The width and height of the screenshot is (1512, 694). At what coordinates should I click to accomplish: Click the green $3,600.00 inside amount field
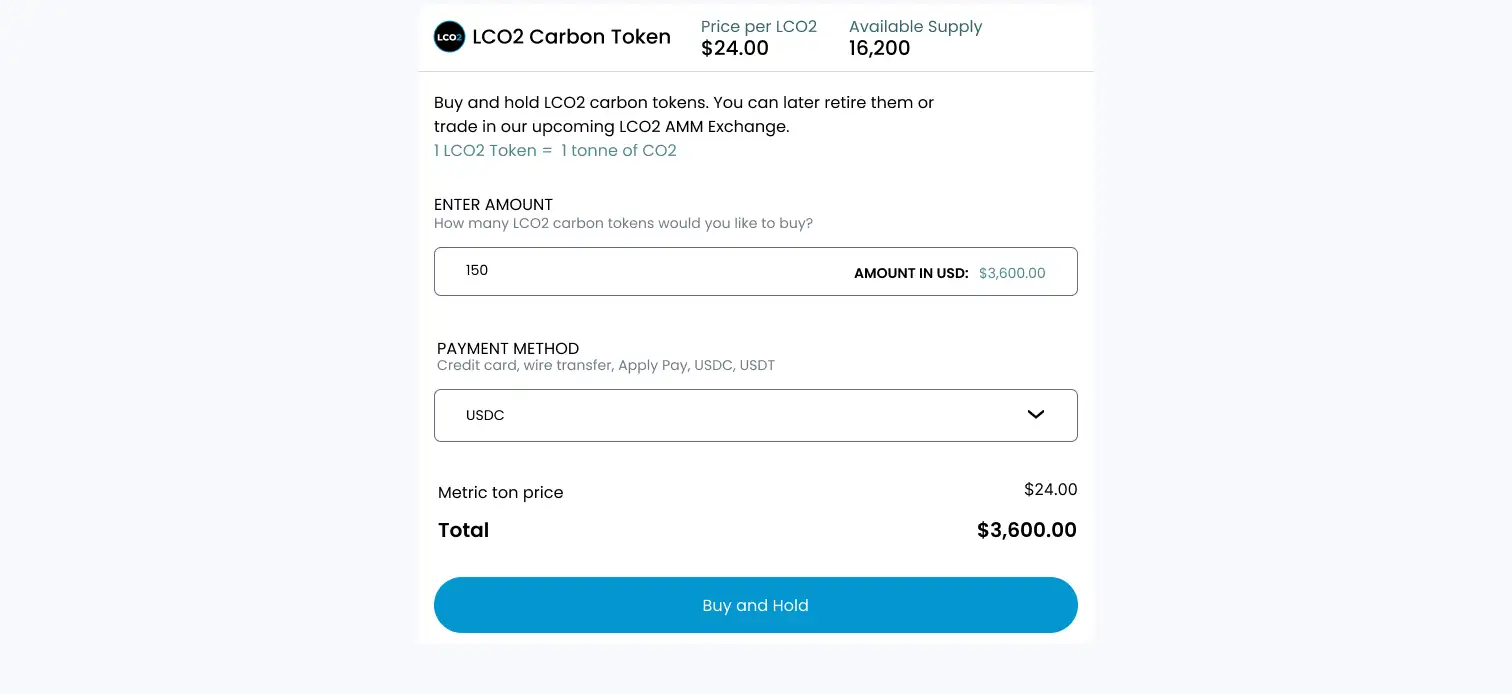pos(1012,273)
